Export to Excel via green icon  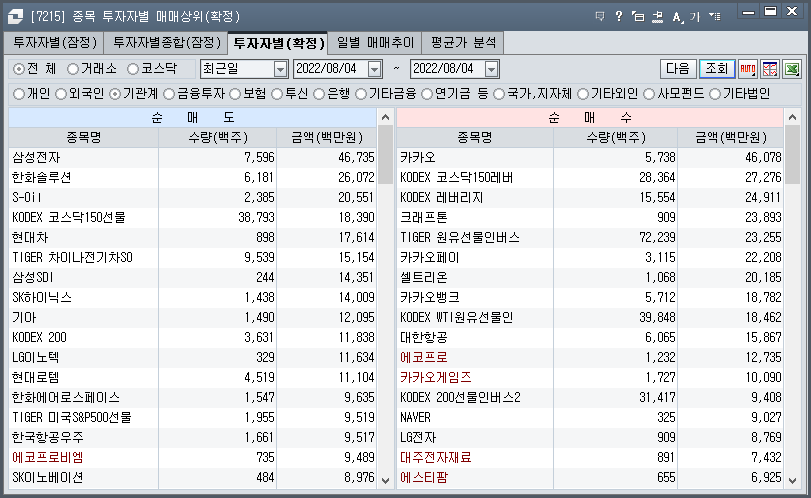point(792,69)
